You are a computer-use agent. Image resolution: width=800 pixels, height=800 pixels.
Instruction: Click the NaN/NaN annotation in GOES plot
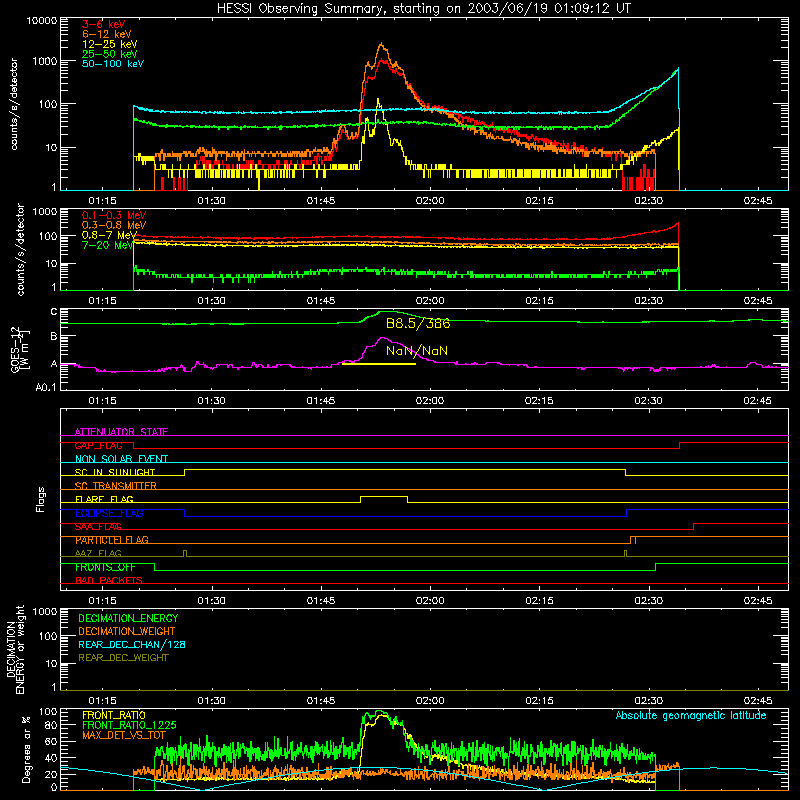click(x=417, y=351)
